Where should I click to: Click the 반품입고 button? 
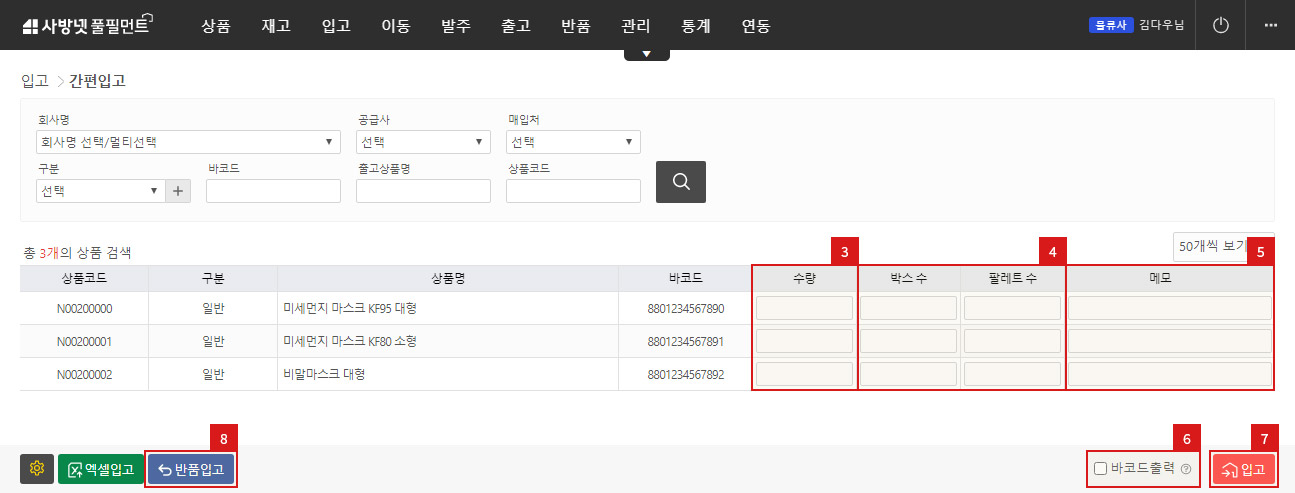click(192, 469)
